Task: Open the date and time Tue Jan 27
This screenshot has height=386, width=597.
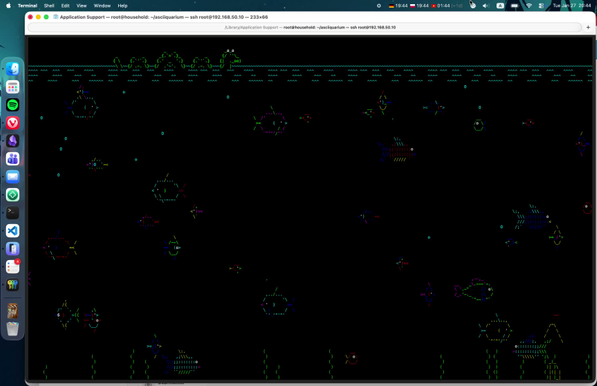Action: click(571, 6)
